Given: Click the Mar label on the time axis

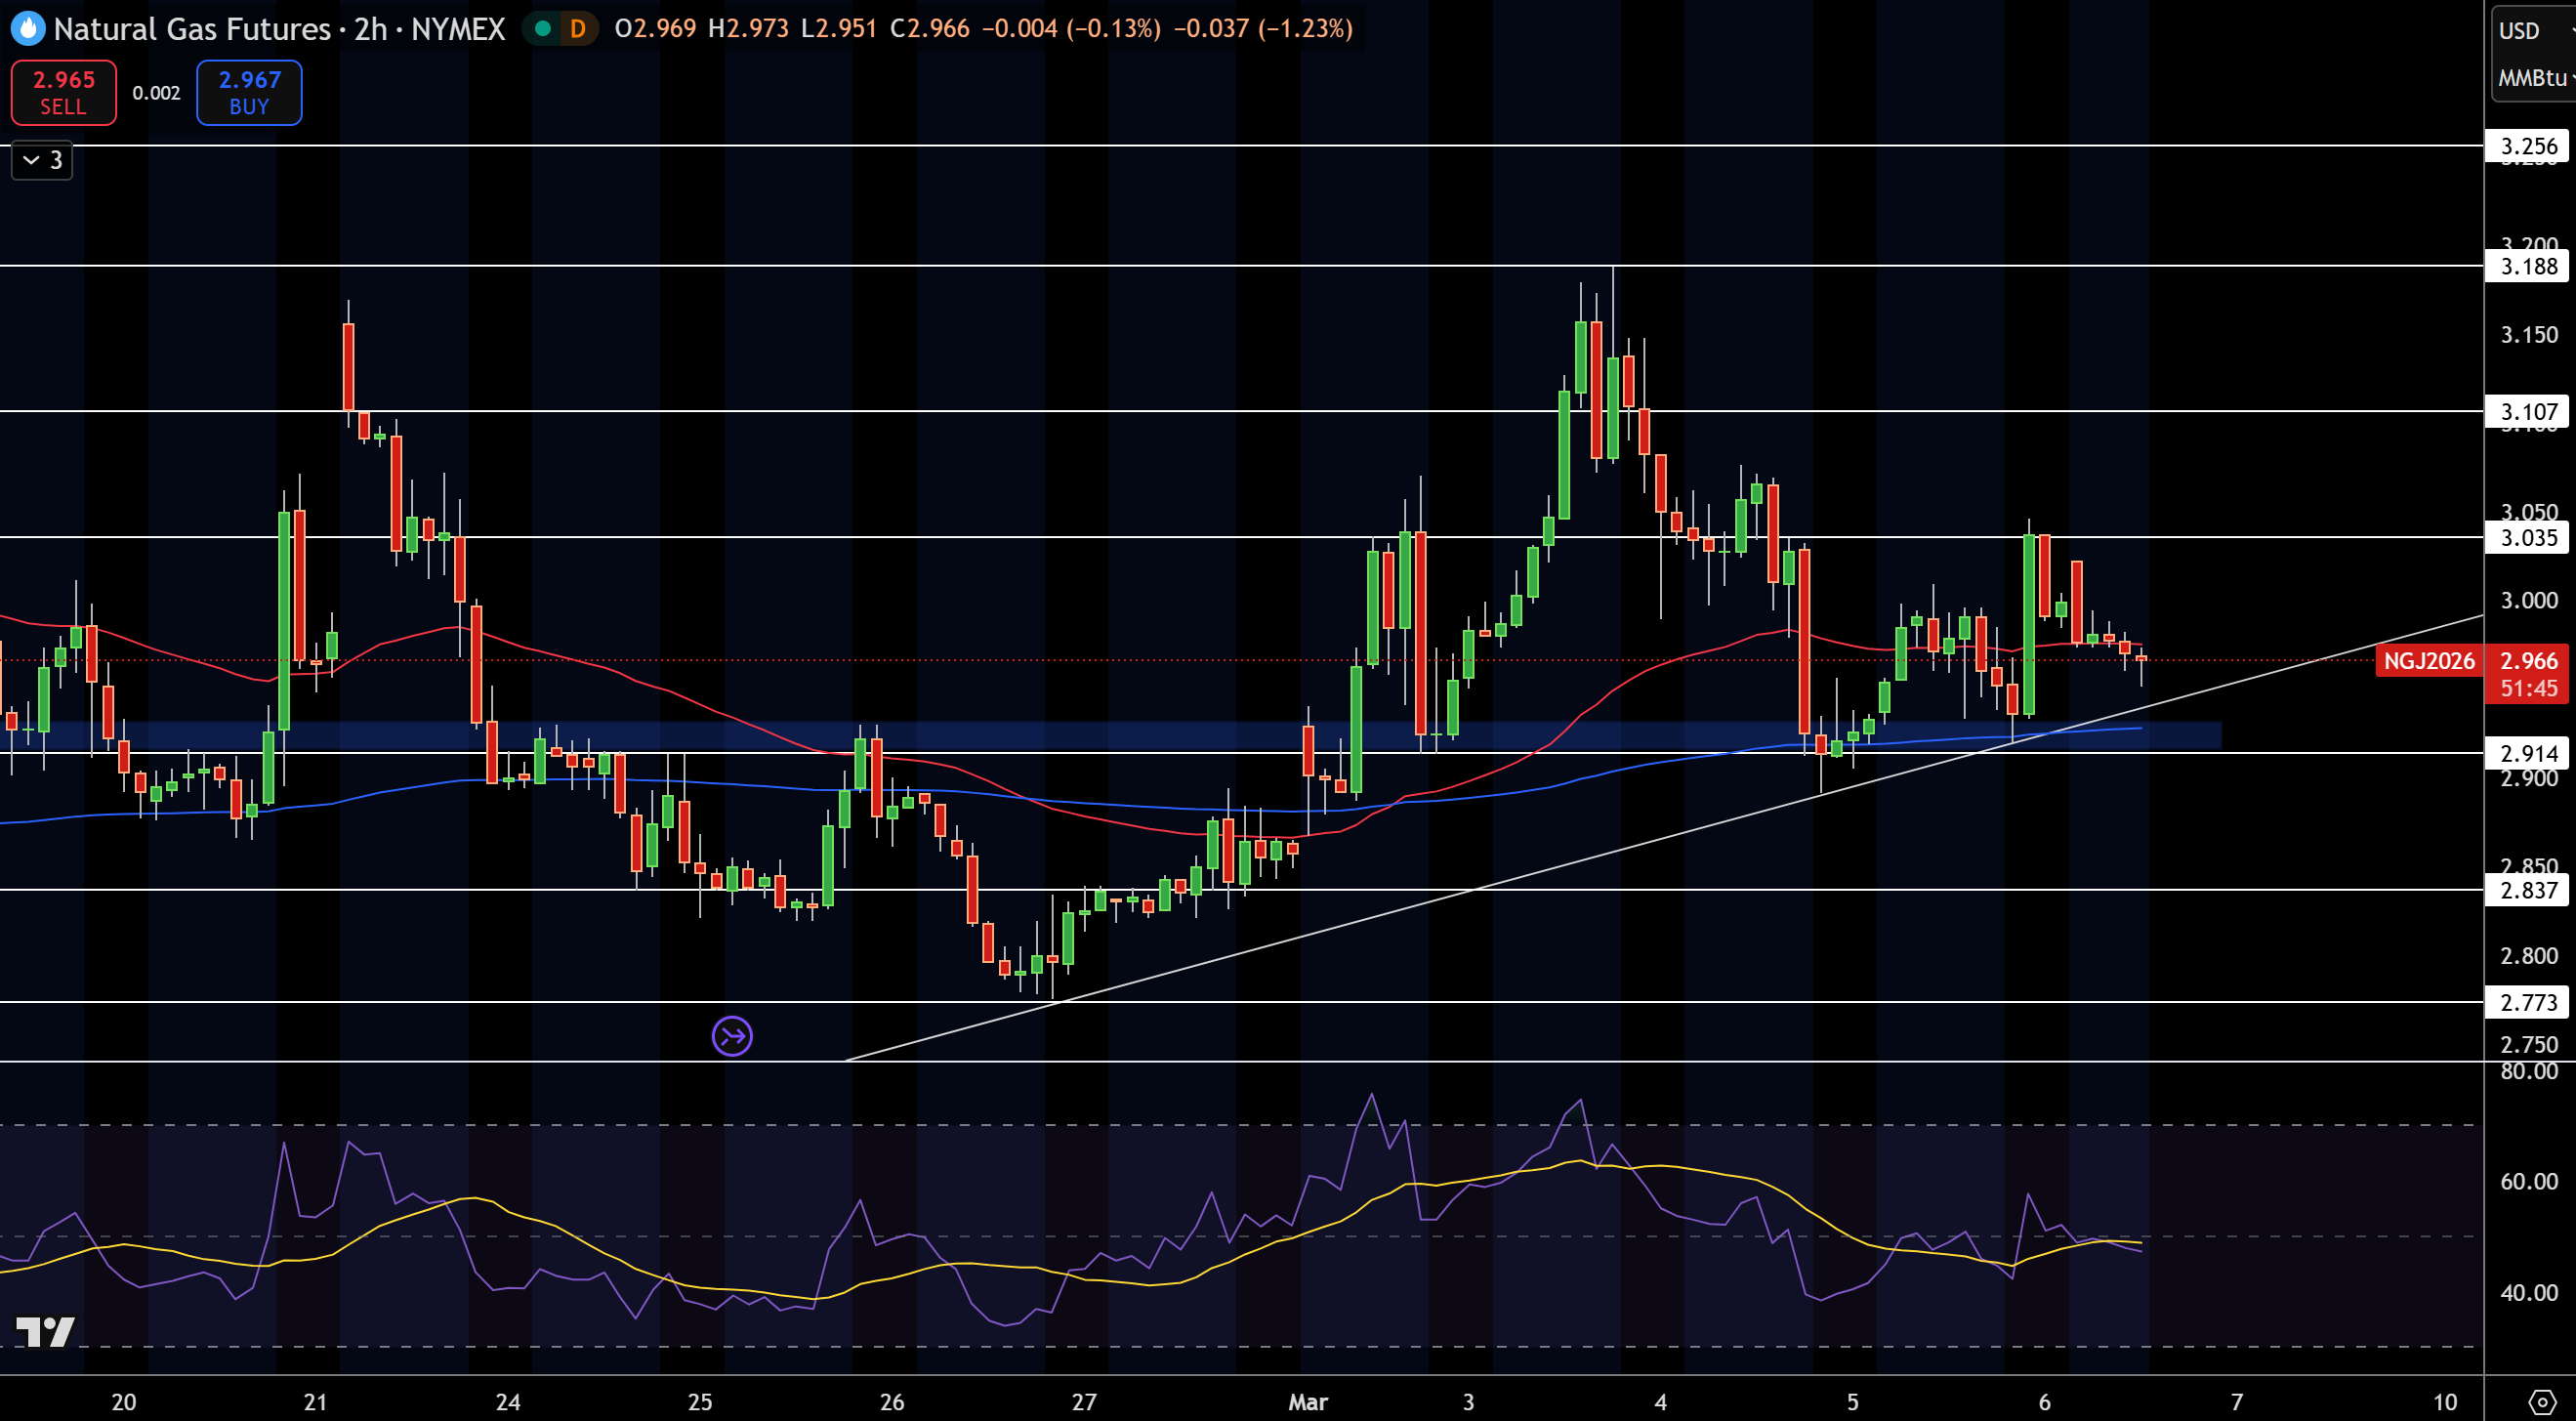Looking at the screenshot, I should [x=1308, y=1402].
